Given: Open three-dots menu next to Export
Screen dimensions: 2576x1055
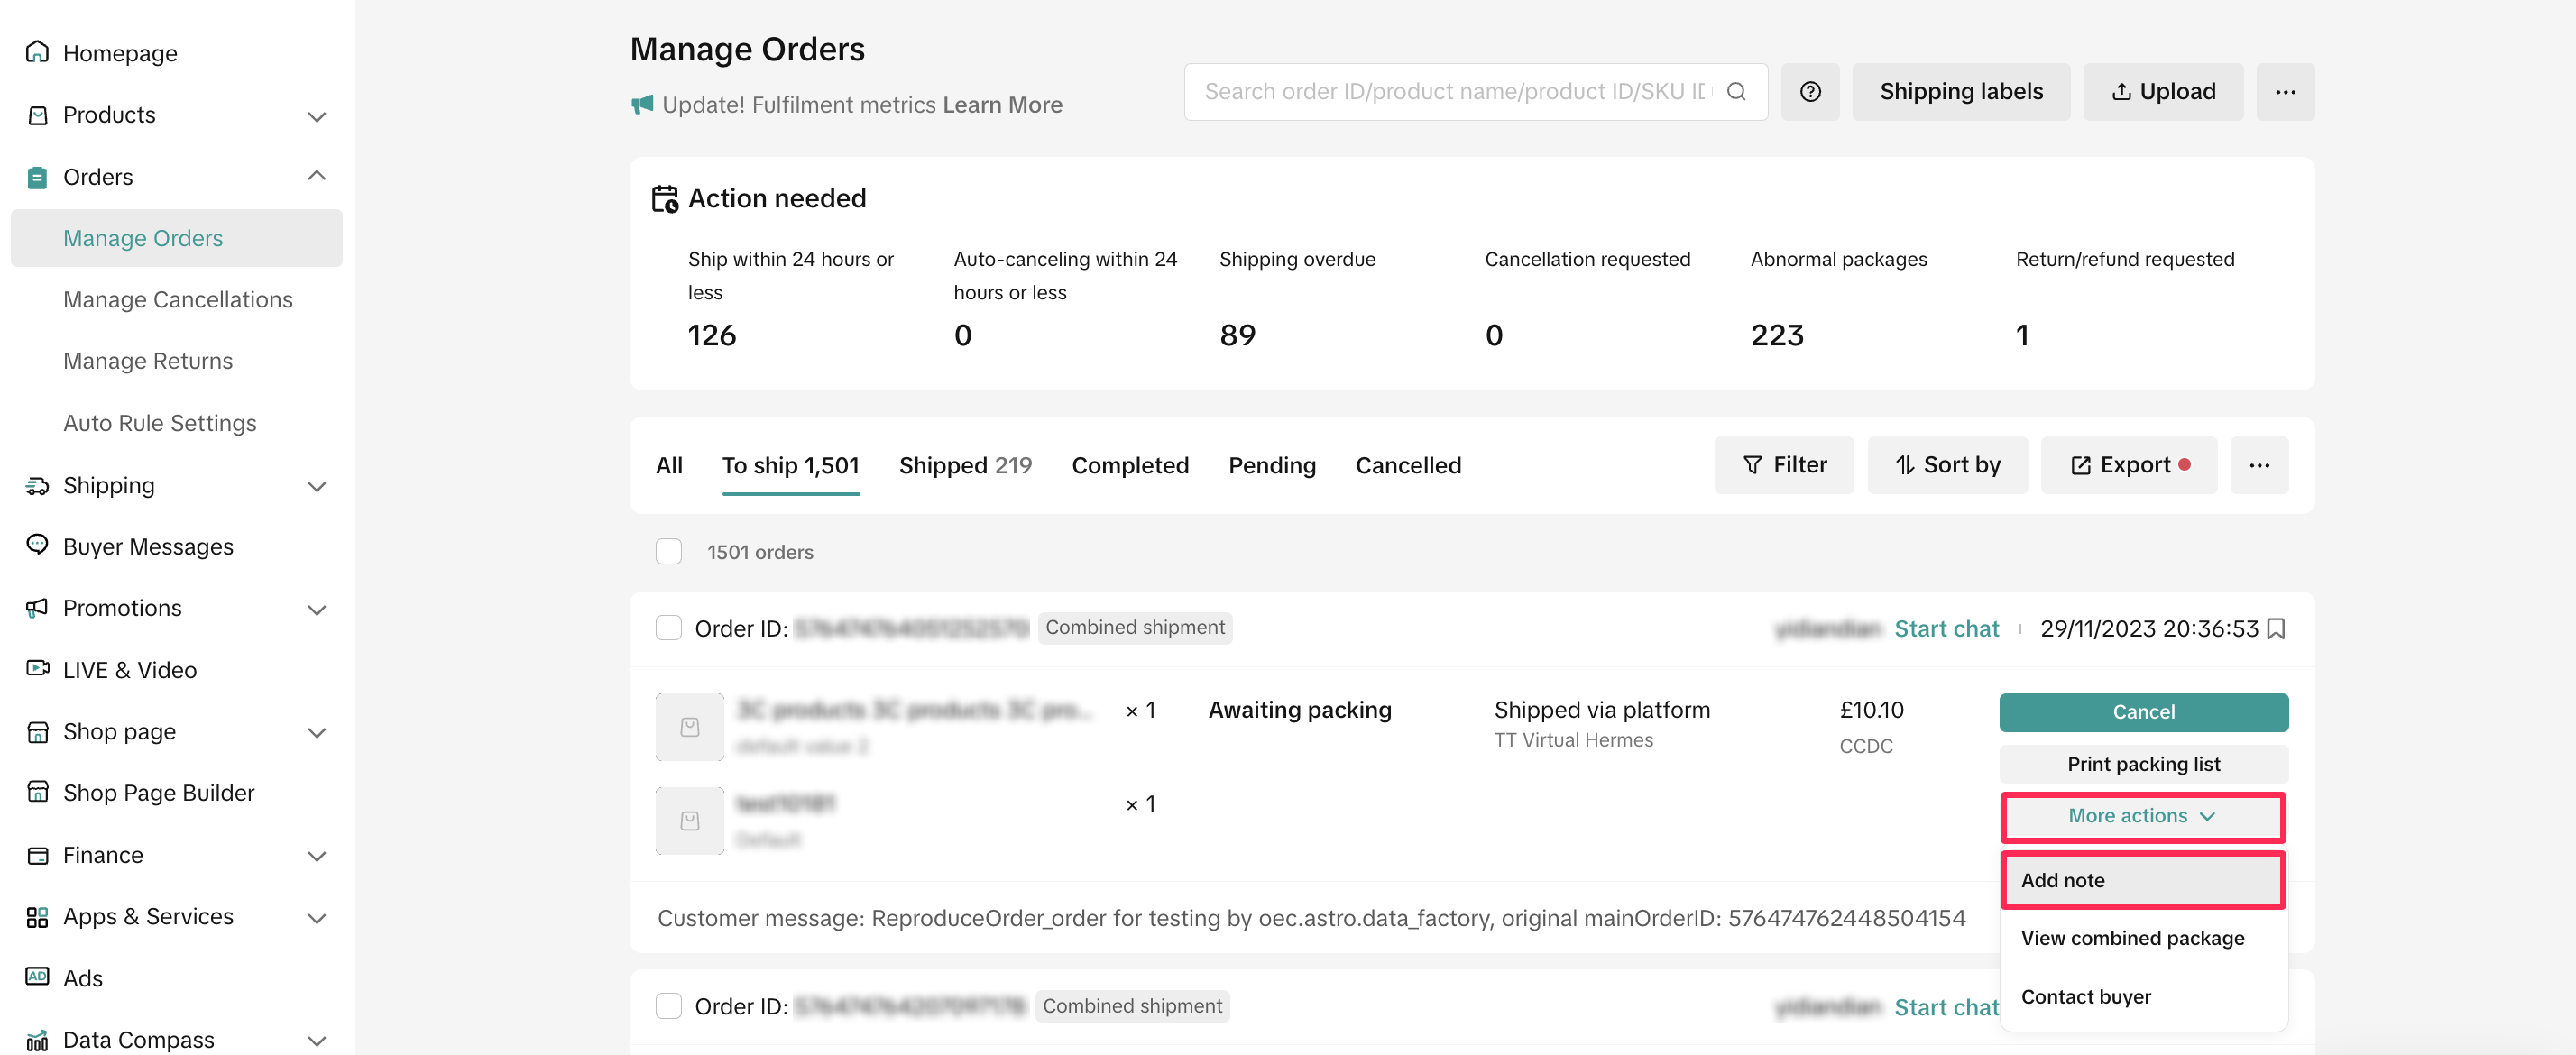Looking at the screenshot, I should coord(2258,465).
